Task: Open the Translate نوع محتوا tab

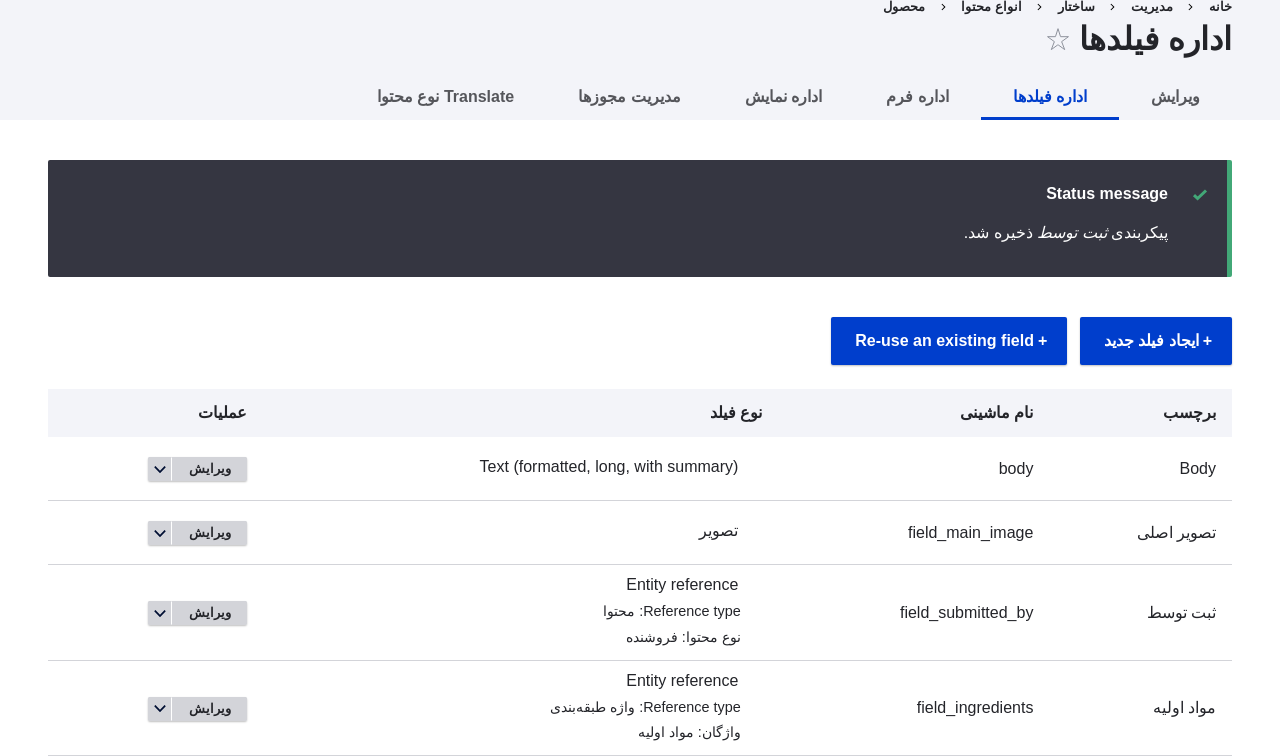Action: (x=445, y=95)
